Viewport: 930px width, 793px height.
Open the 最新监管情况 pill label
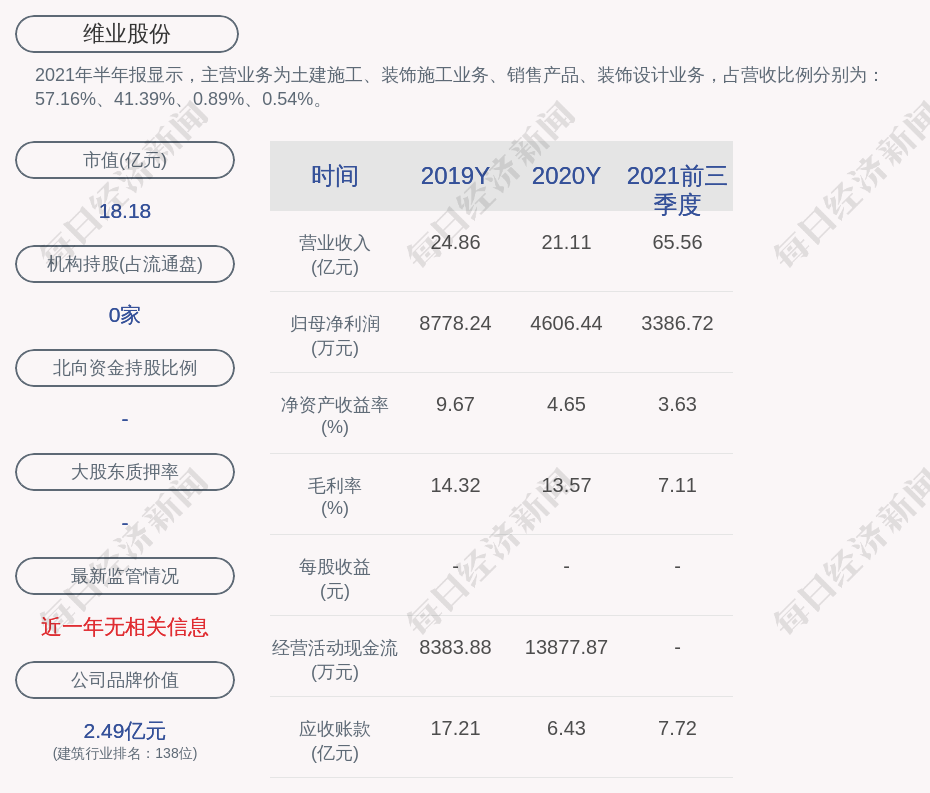tap(125, 576)
